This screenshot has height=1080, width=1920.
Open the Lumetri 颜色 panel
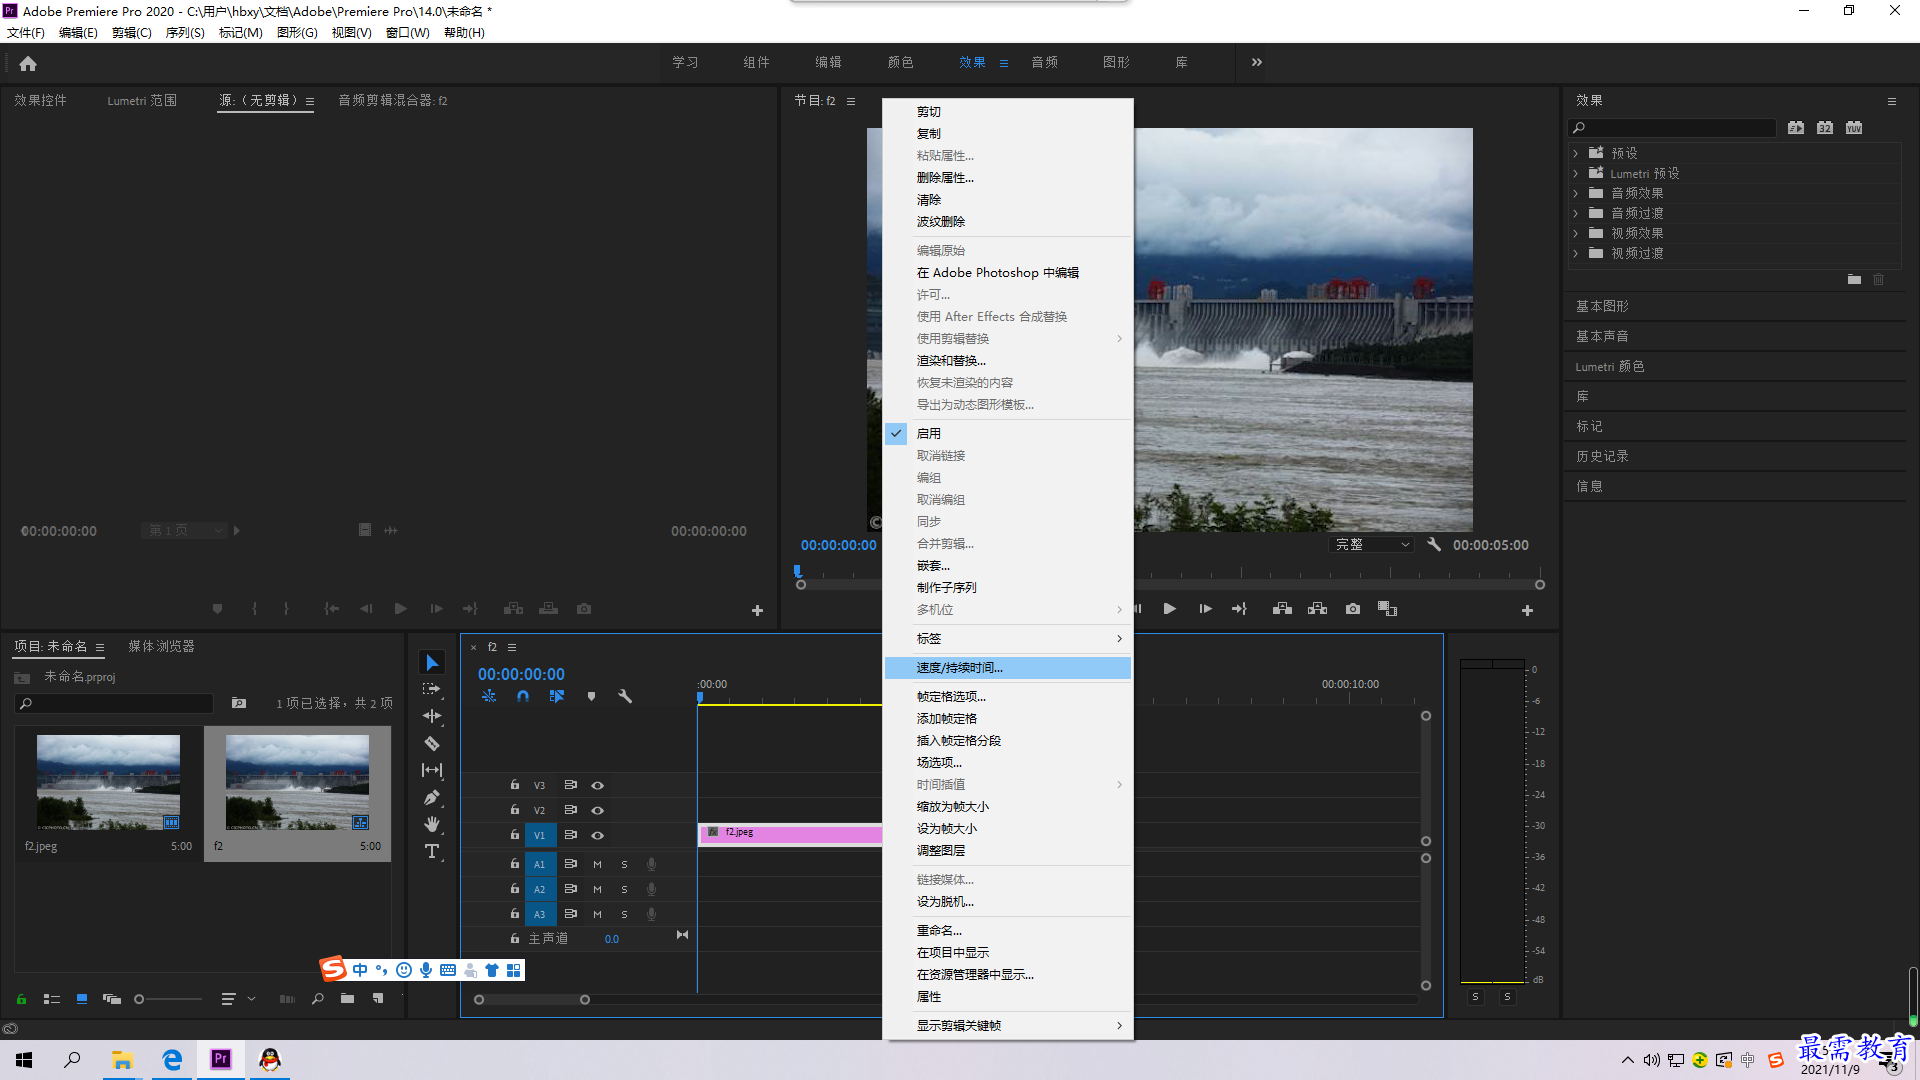pyautogui.click(x=1610, y=366)
